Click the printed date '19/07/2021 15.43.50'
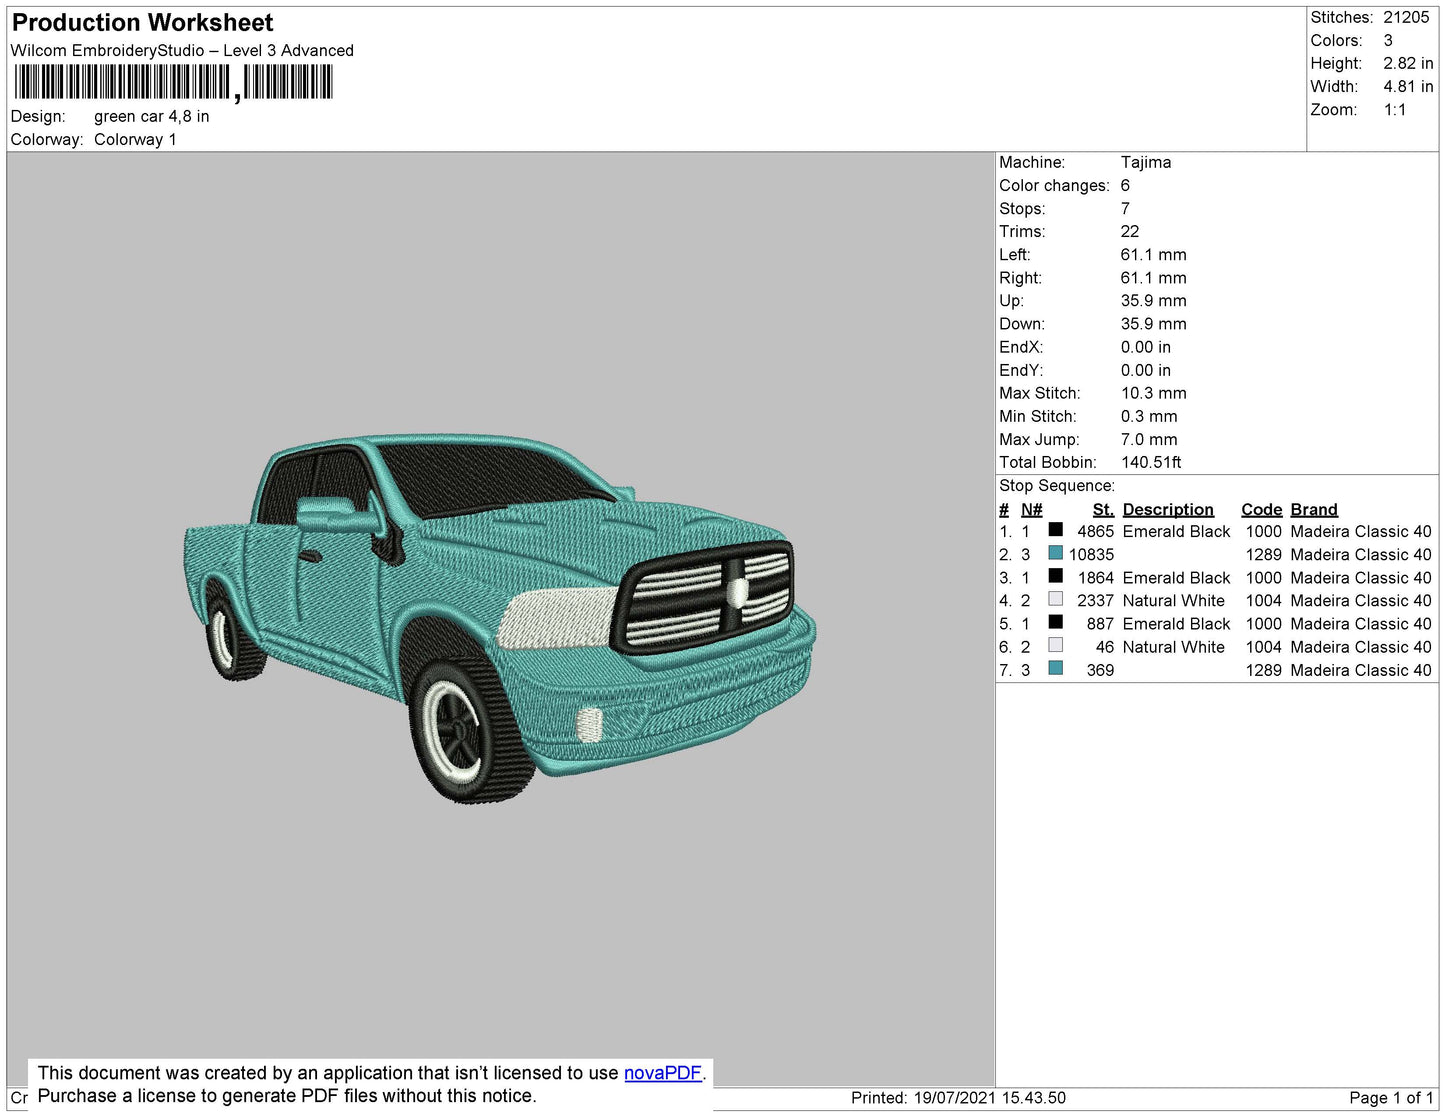The height and width of the screenshot is (1117, 1445). tap(990, 1098)
